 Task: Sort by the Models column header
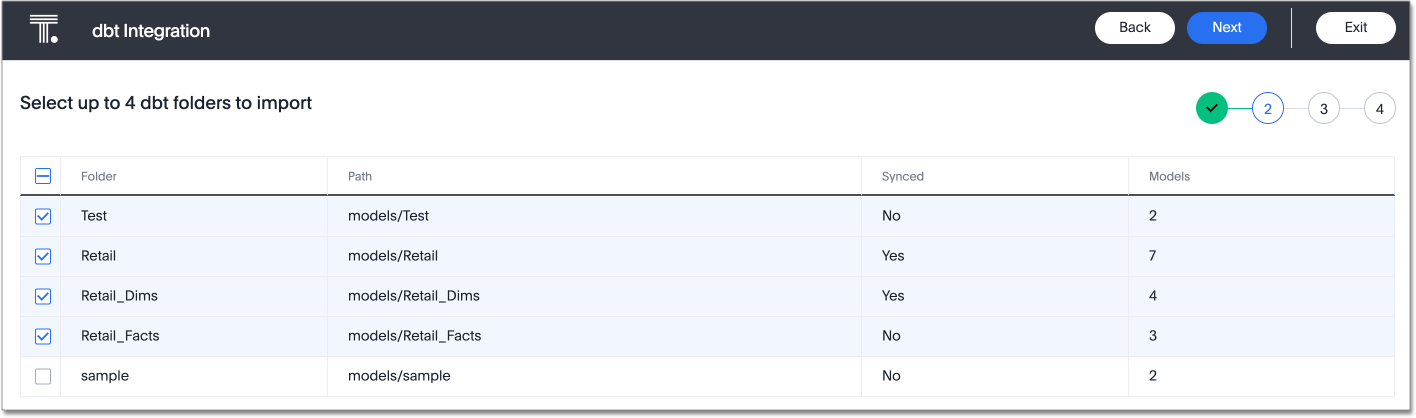point(1169,176)
